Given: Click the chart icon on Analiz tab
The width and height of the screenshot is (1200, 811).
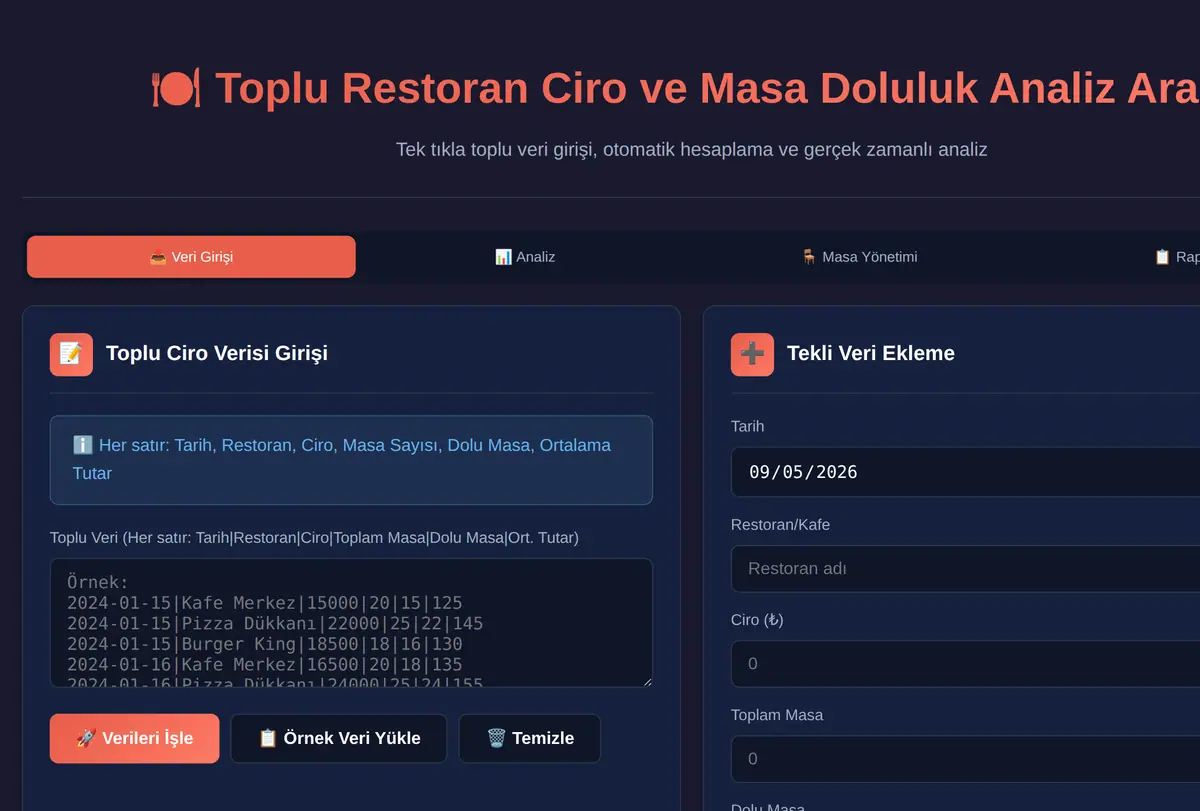Looking at the screenshot, I should pyautogui.click(x=503, y=257).
